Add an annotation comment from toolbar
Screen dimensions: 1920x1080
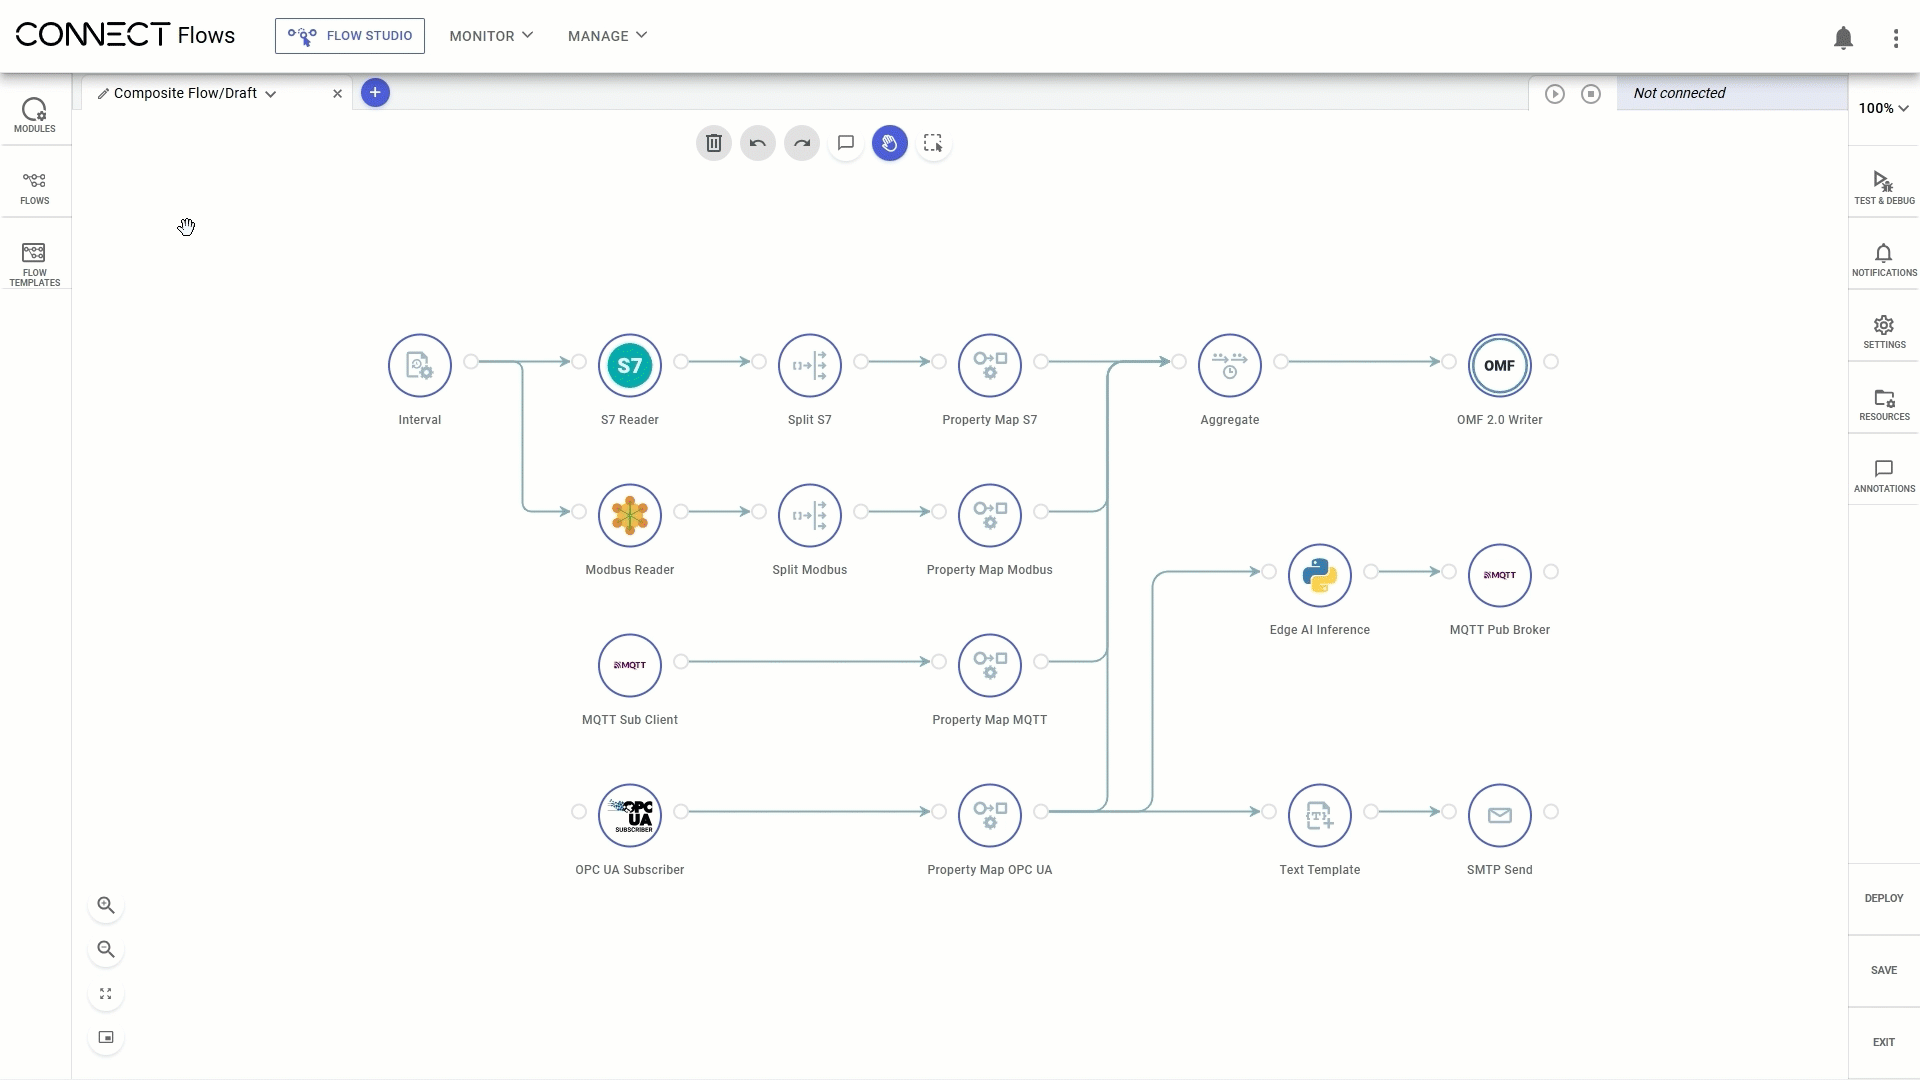tap(846, 143)
